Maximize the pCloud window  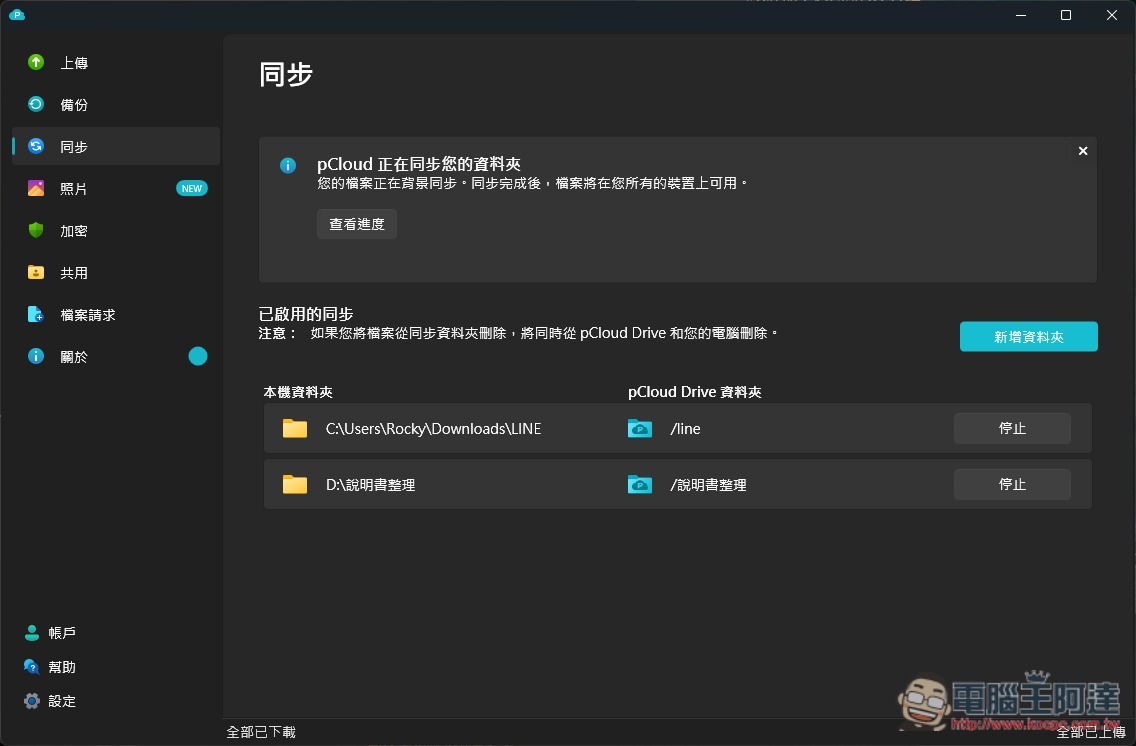click(x=1066, y=14)
